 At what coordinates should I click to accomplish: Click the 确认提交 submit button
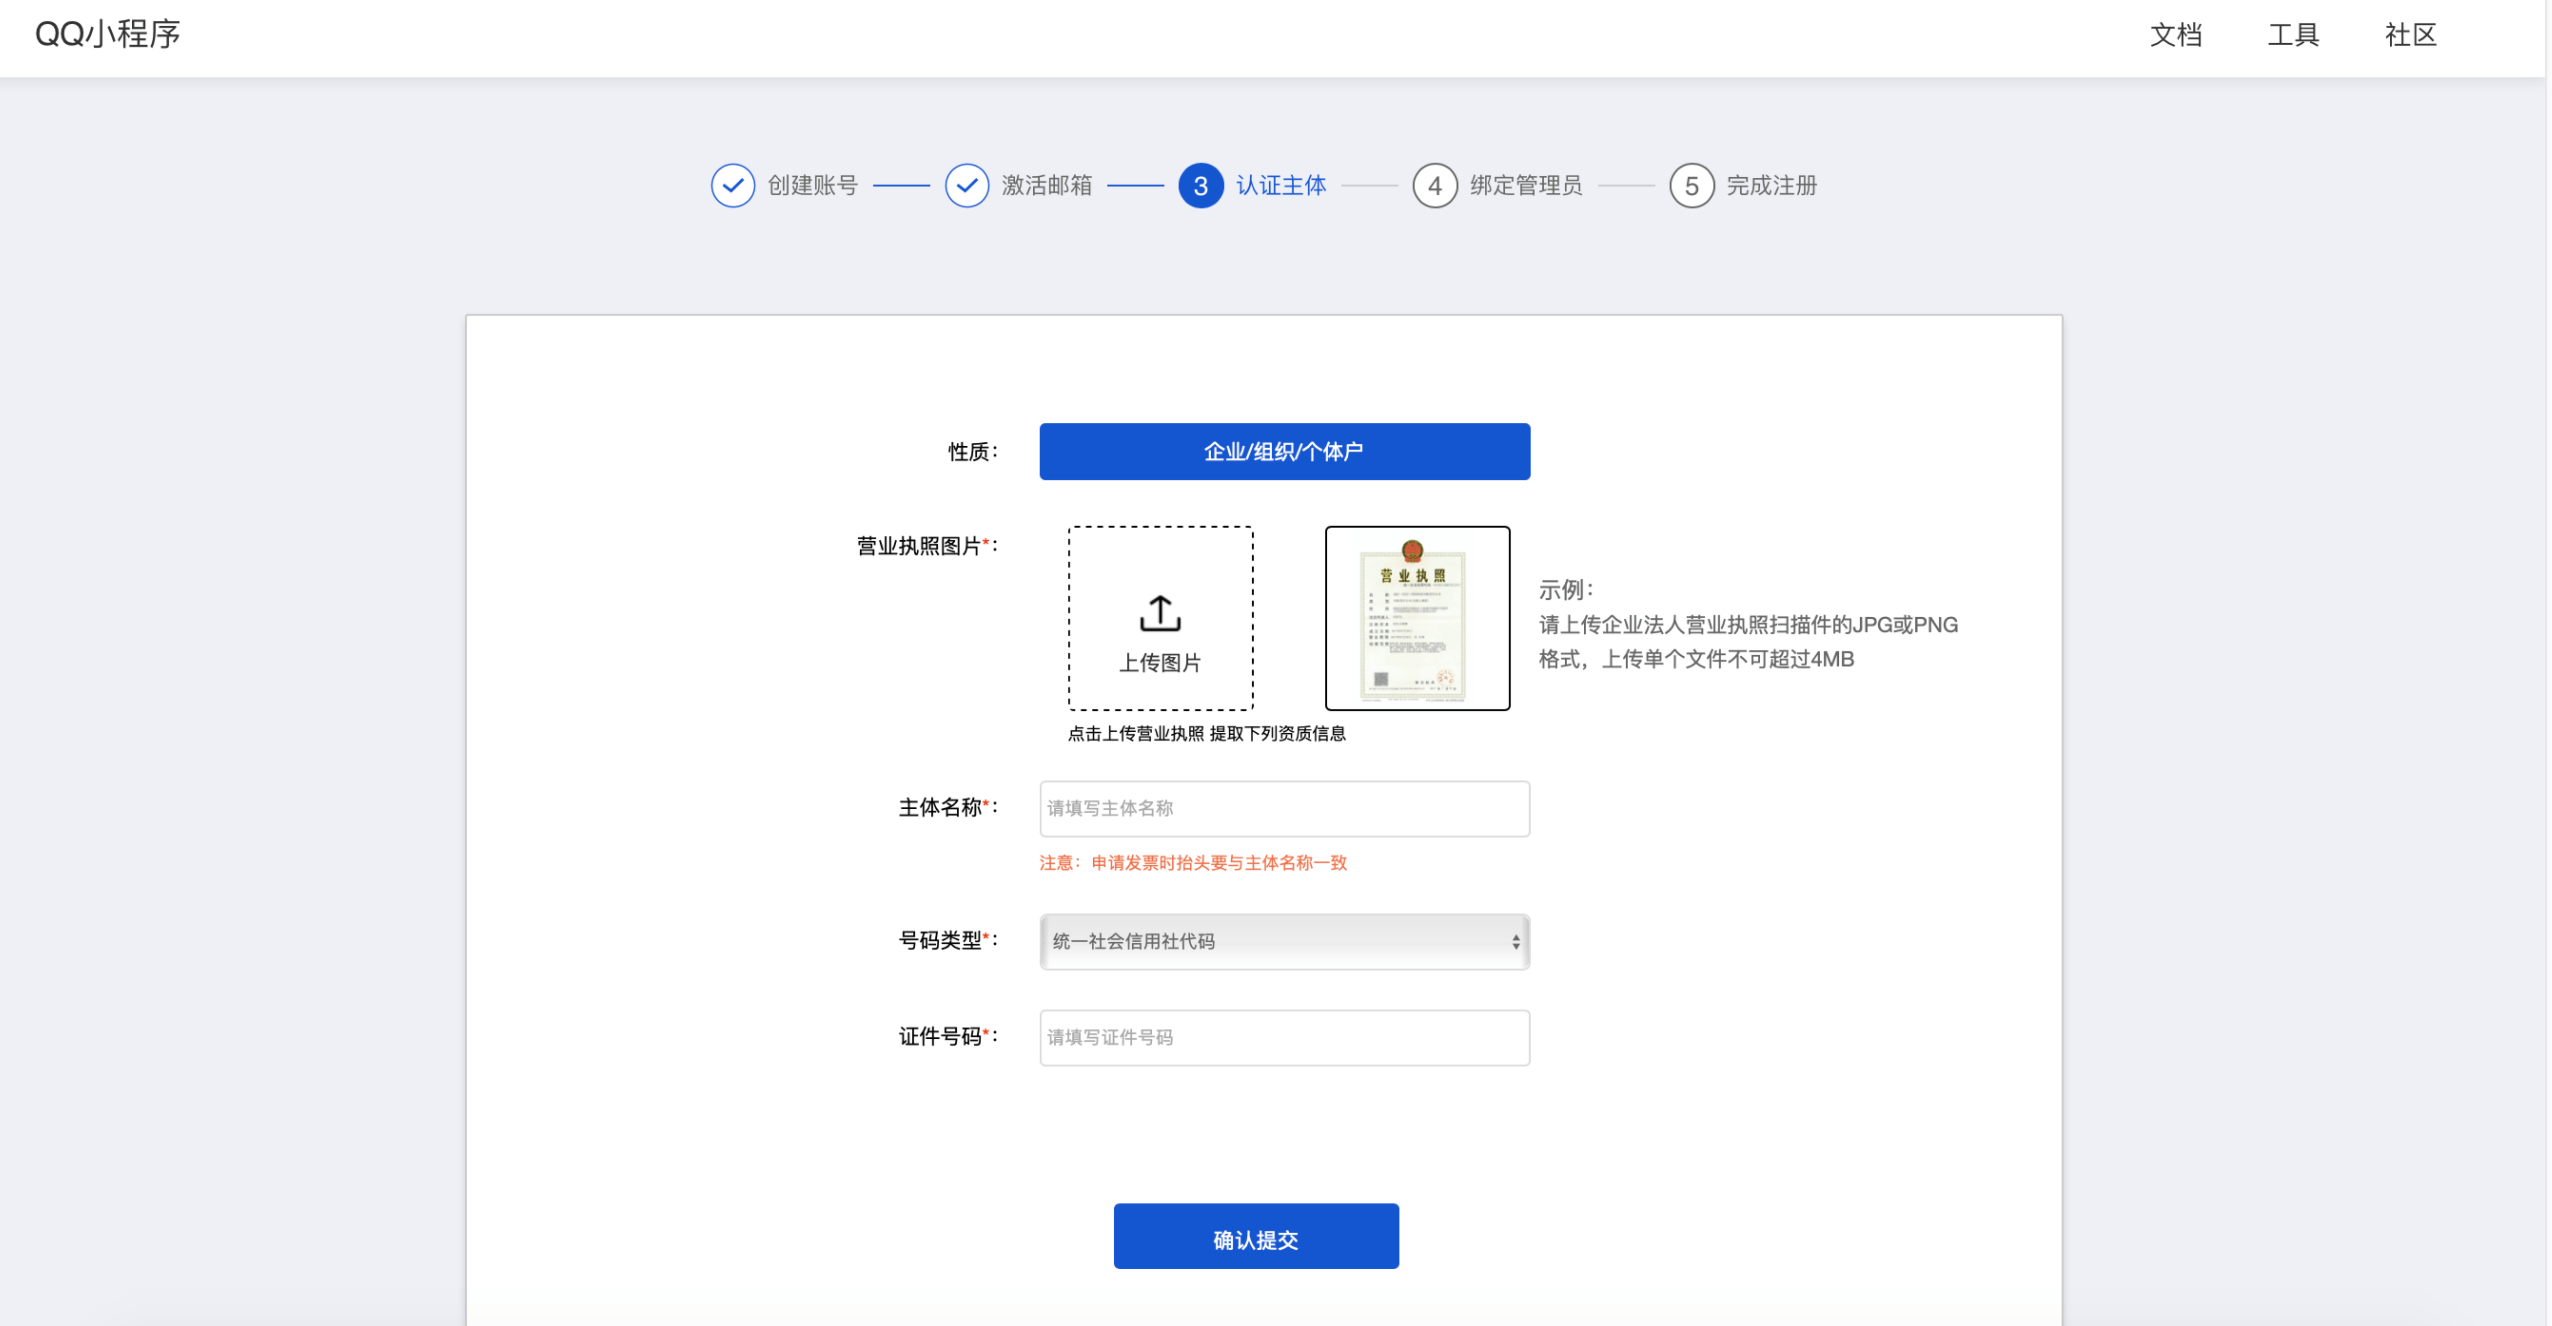coord(1255,1236)
